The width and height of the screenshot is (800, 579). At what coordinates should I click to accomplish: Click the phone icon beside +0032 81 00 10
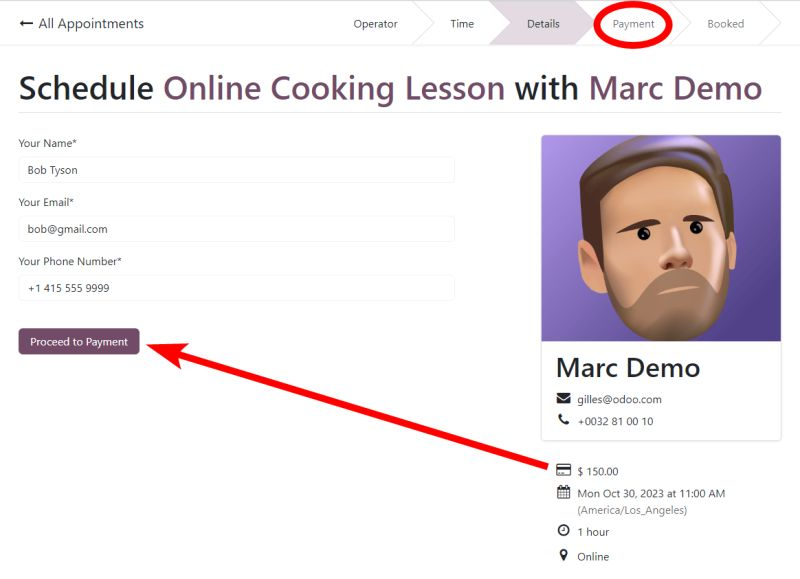tap(563, 420)
